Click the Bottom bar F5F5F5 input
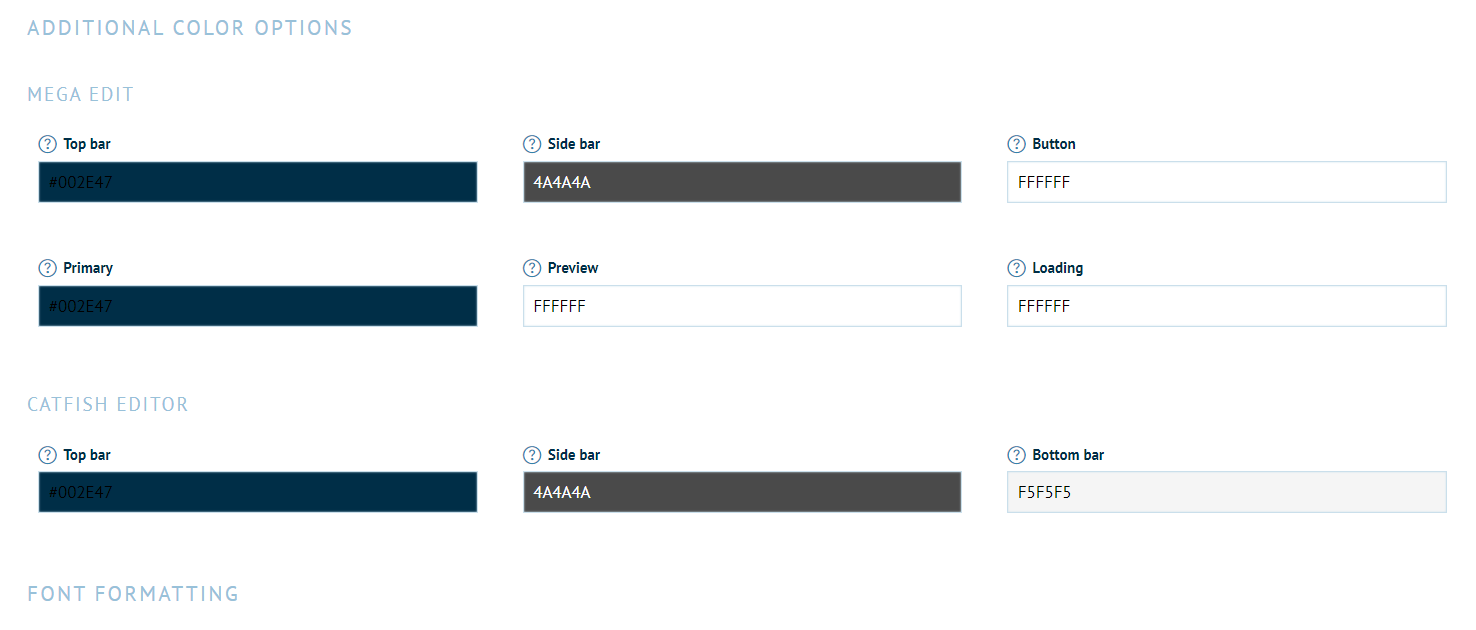This screenshot has height=630, width=1476. (1226, 492)
